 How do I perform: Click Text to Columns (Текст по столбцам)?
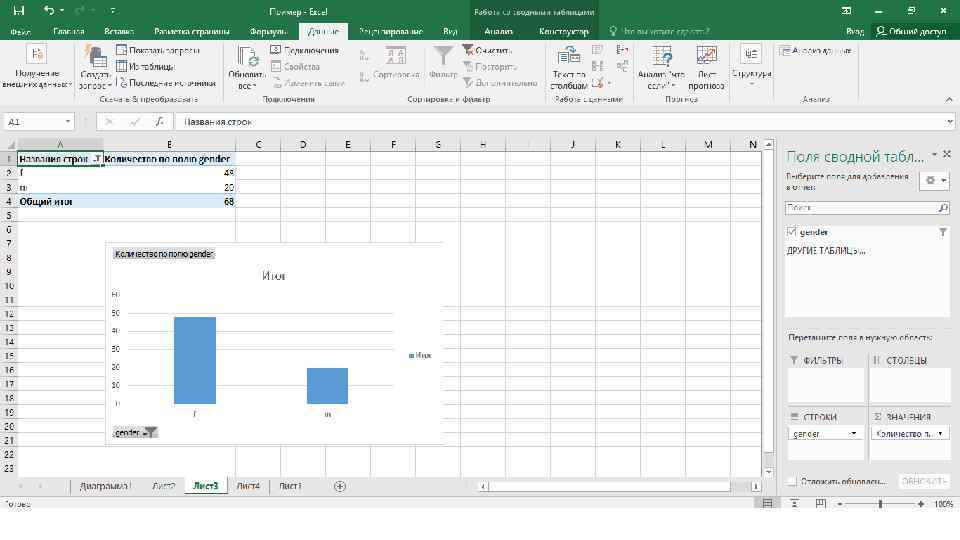click(569, 67)
